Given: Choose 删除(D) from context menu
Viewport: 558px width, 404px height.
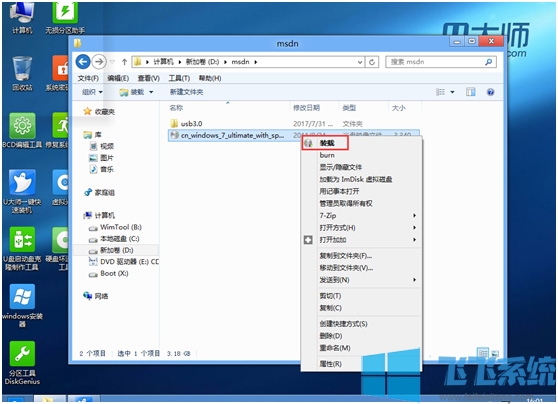Looking at the screenshot, I should pos(361,336).
